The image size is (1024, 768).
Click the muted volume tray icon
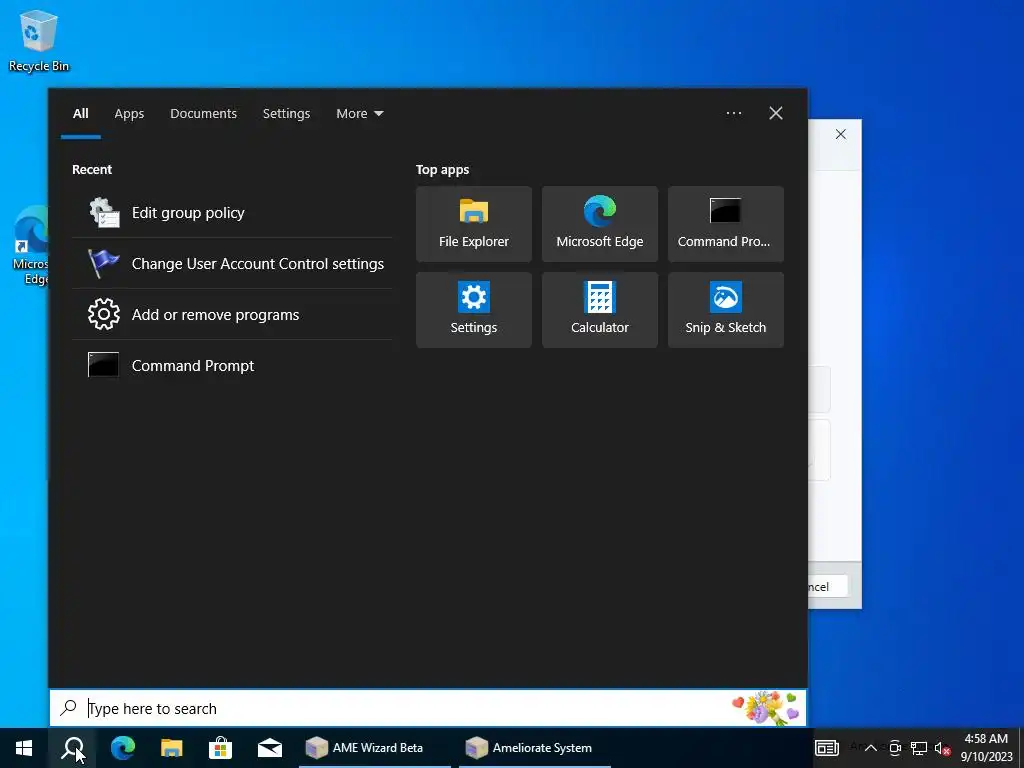[x=942, y=748]
